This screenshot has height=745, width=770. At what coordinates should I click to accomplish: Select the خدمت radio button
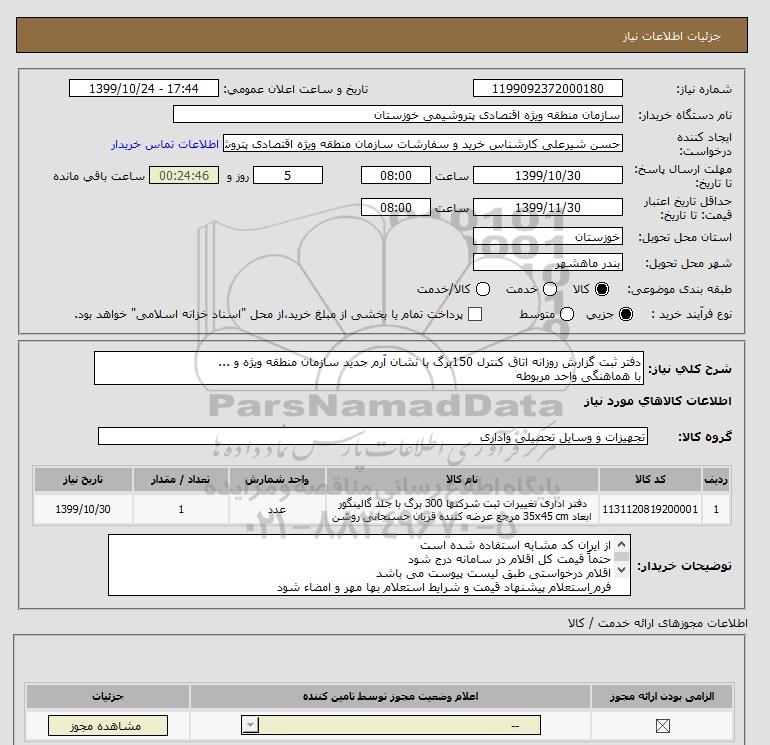coord(550,289)
